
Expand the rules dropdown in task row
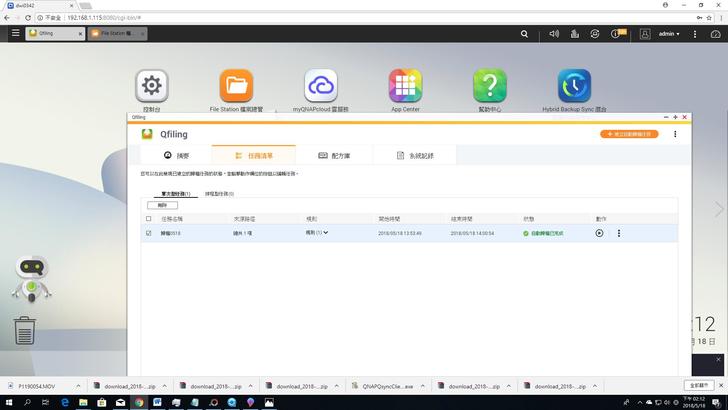point(326,233)
